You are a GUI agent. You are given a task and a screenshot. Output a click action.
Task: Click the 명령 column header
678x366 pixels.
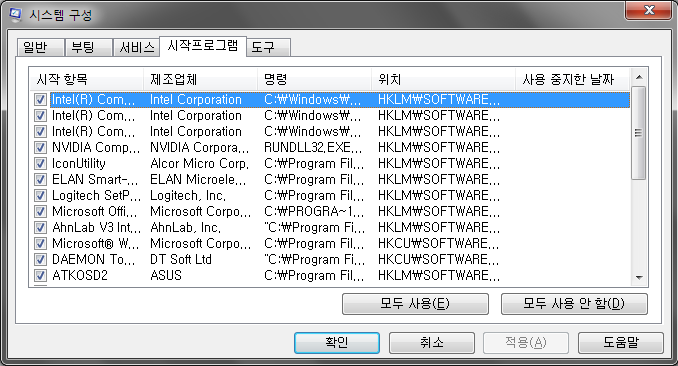[314, 79]
